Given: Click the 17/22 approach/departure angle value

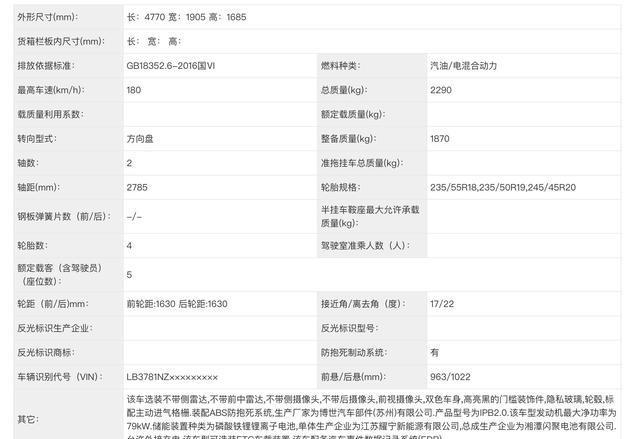Looking at the screenshot, I should click(x=443, y=304).
